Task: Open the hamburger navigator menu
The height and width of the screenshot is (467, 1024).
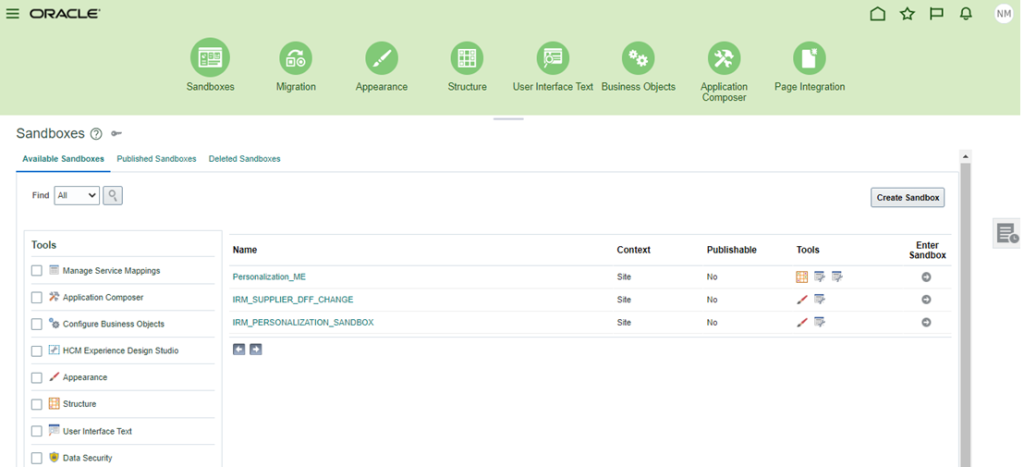Action: click(x=12, y=14)
